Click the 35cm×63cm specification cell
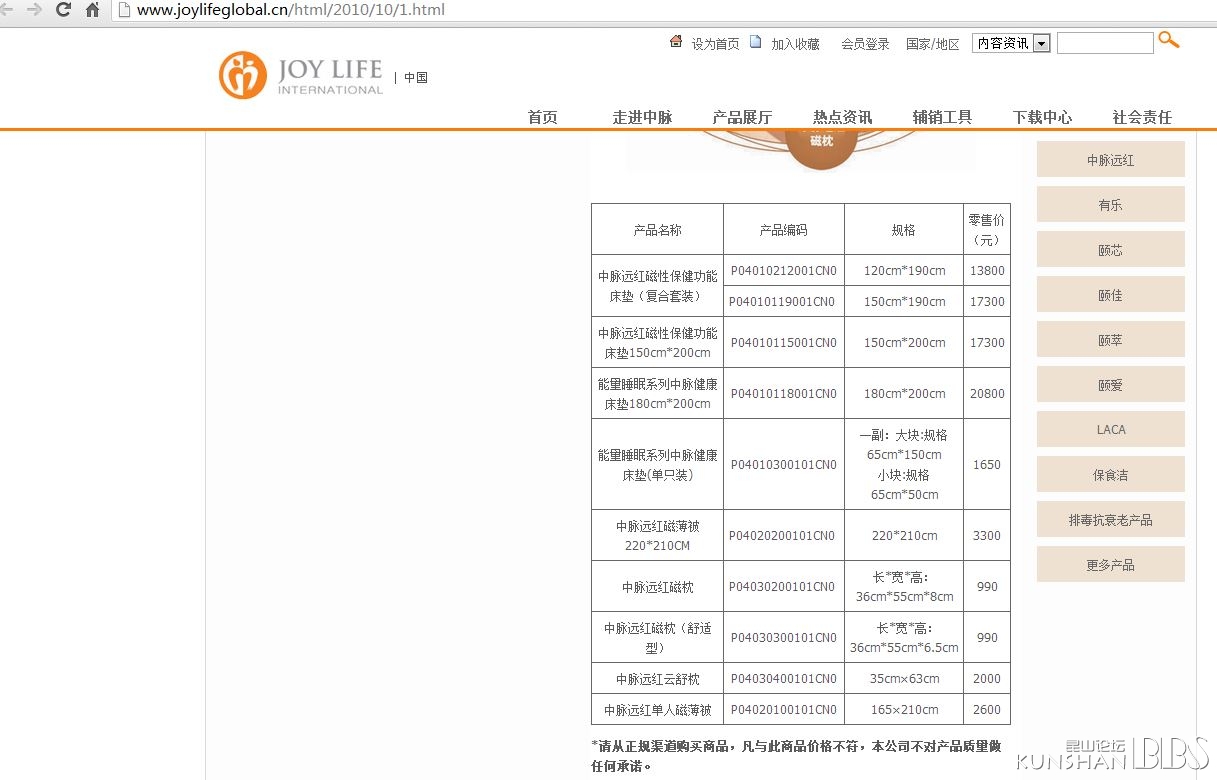The height and width of the screenshot is (780, 1217). tap(904, 679)
